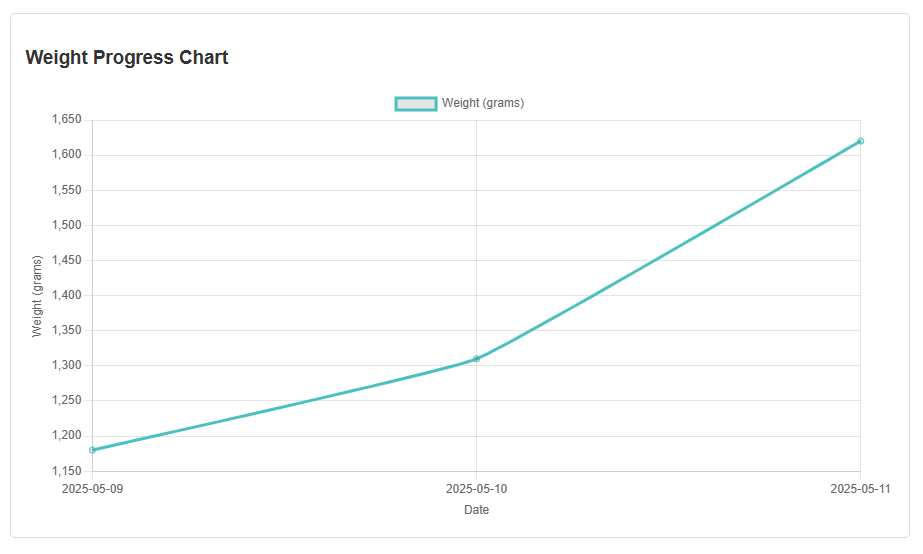Click the 2025-05-09 x-axis date label

click(x=92, y=489)
